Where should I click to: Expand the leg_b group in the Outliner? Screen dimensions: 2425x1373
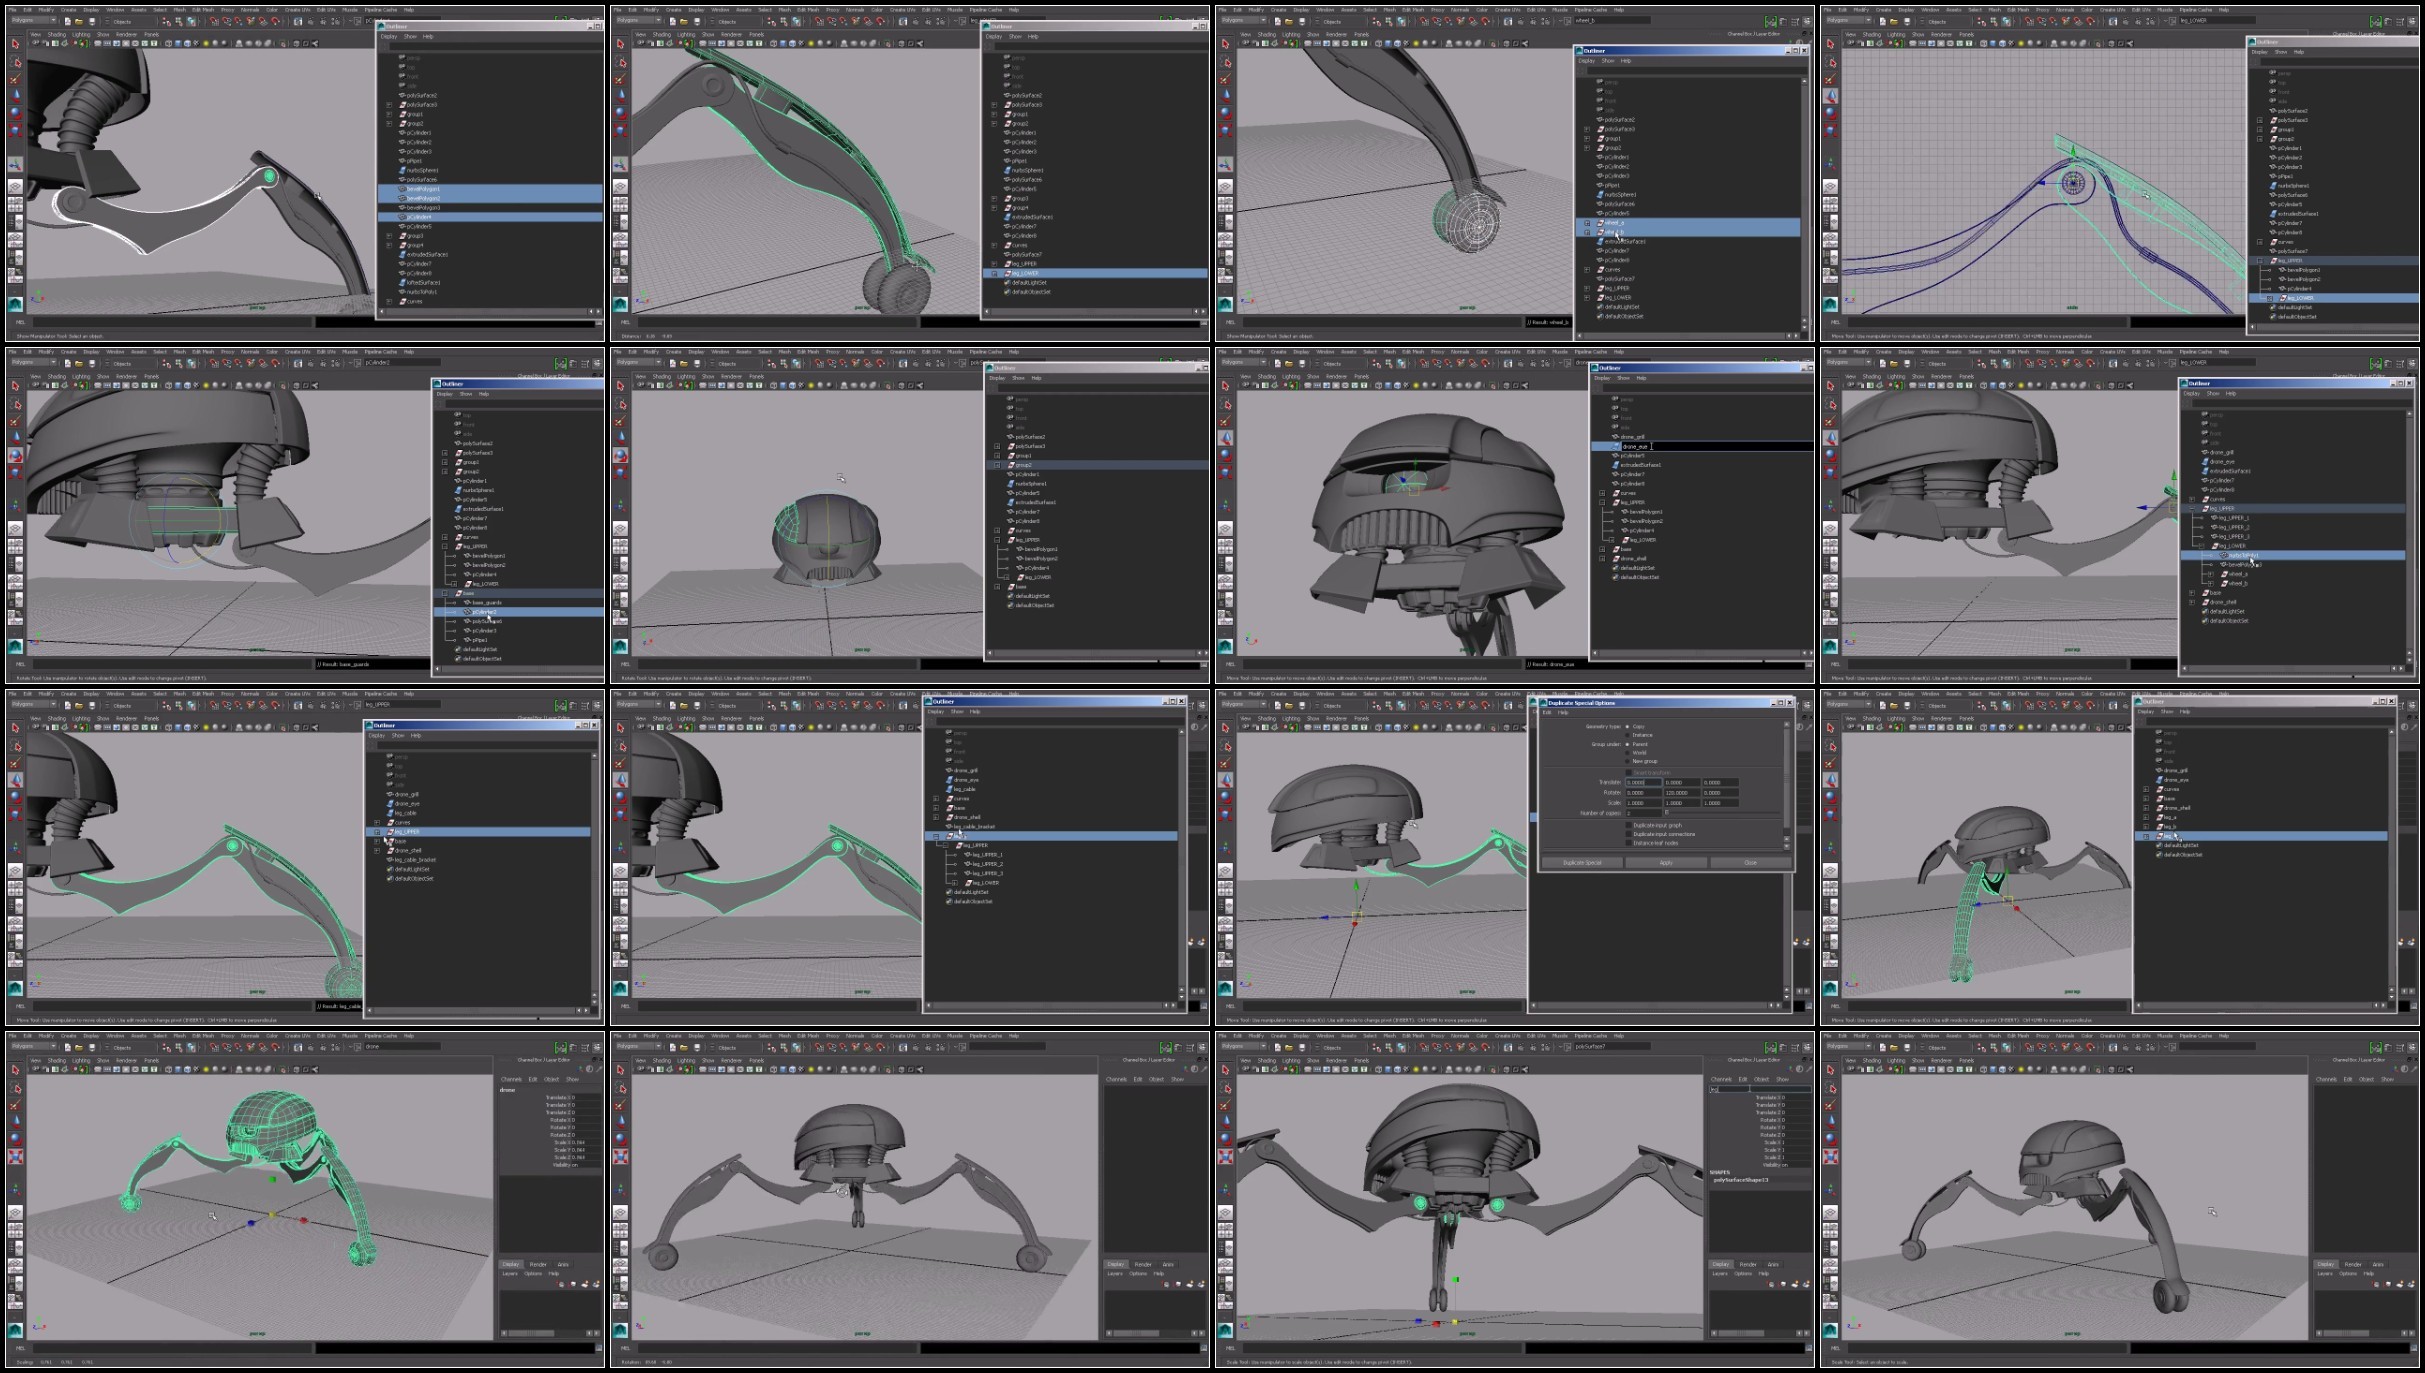pyautogui.click(x=2146, y=827)
